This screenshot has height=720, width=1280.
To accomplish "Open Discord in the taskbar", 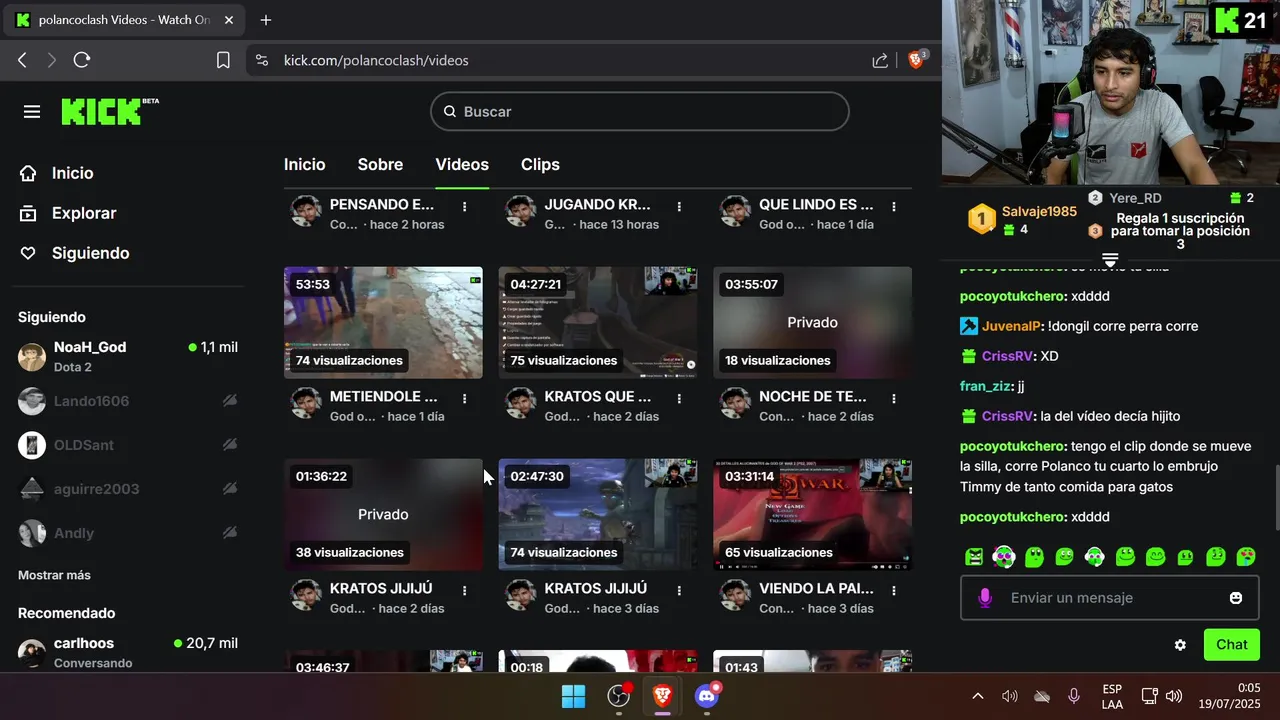I will (707, 696).
